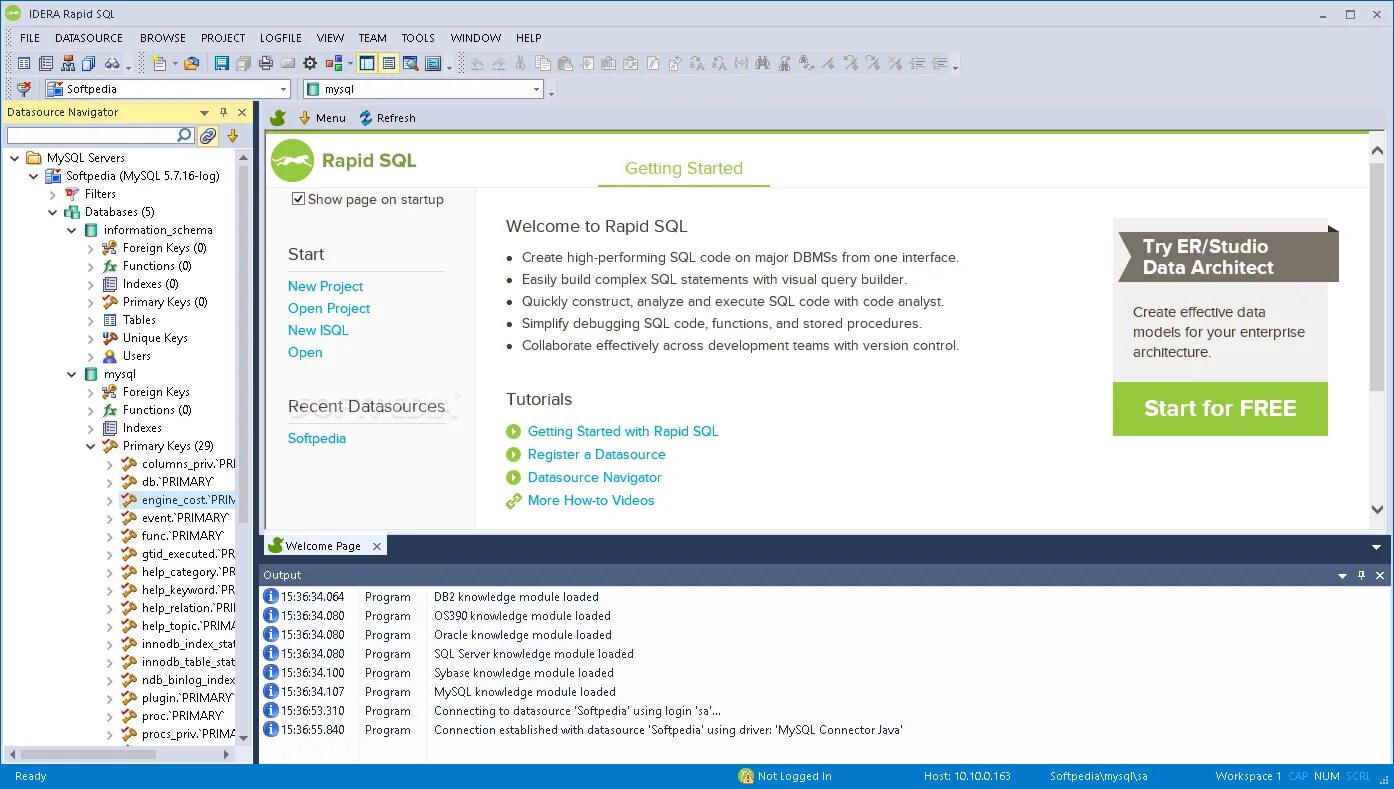This screenshot has height=789, width=1394.
Task: Click the Print icon in toolbar
Action: (x=265, y=63)
